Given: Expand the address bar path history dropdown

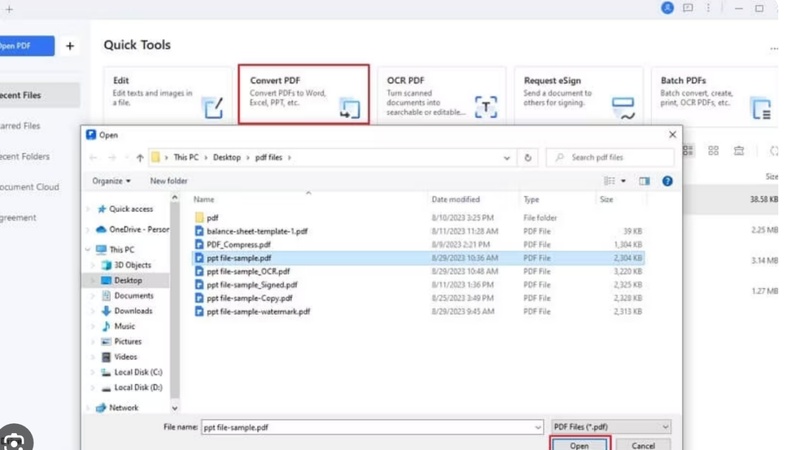Looking at the screenshot, I should pyautogui.click(x=506, y=158).
